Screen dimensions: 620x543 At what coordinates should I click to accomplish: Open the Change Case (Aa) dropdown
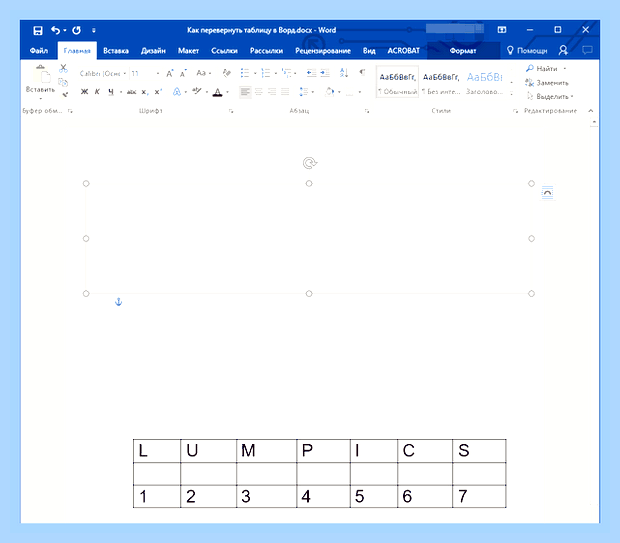coord(204,73)
